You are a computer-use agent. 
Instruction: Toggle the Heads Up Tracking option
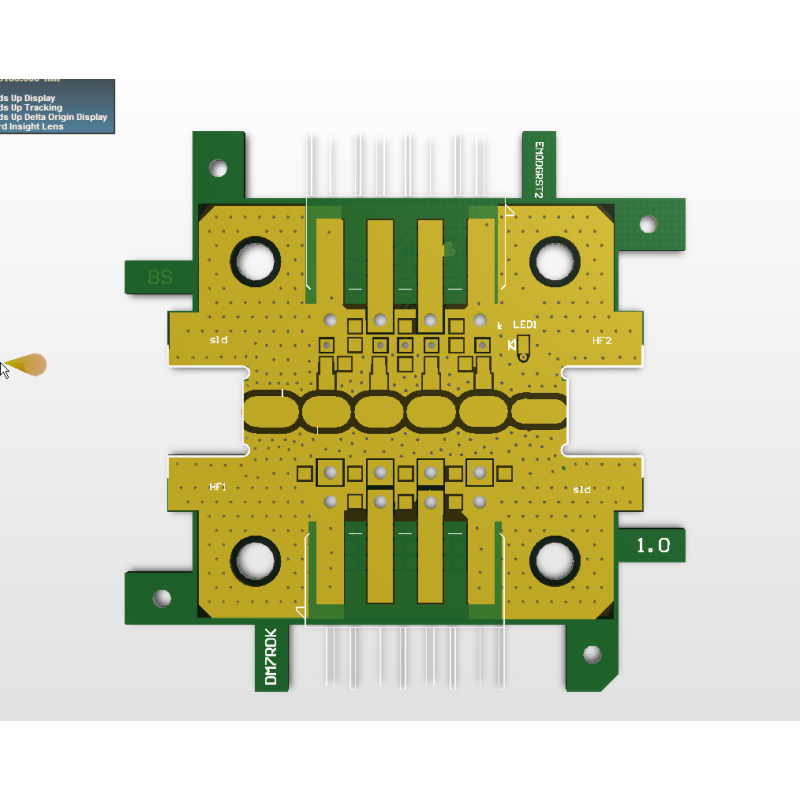point(31,107)
